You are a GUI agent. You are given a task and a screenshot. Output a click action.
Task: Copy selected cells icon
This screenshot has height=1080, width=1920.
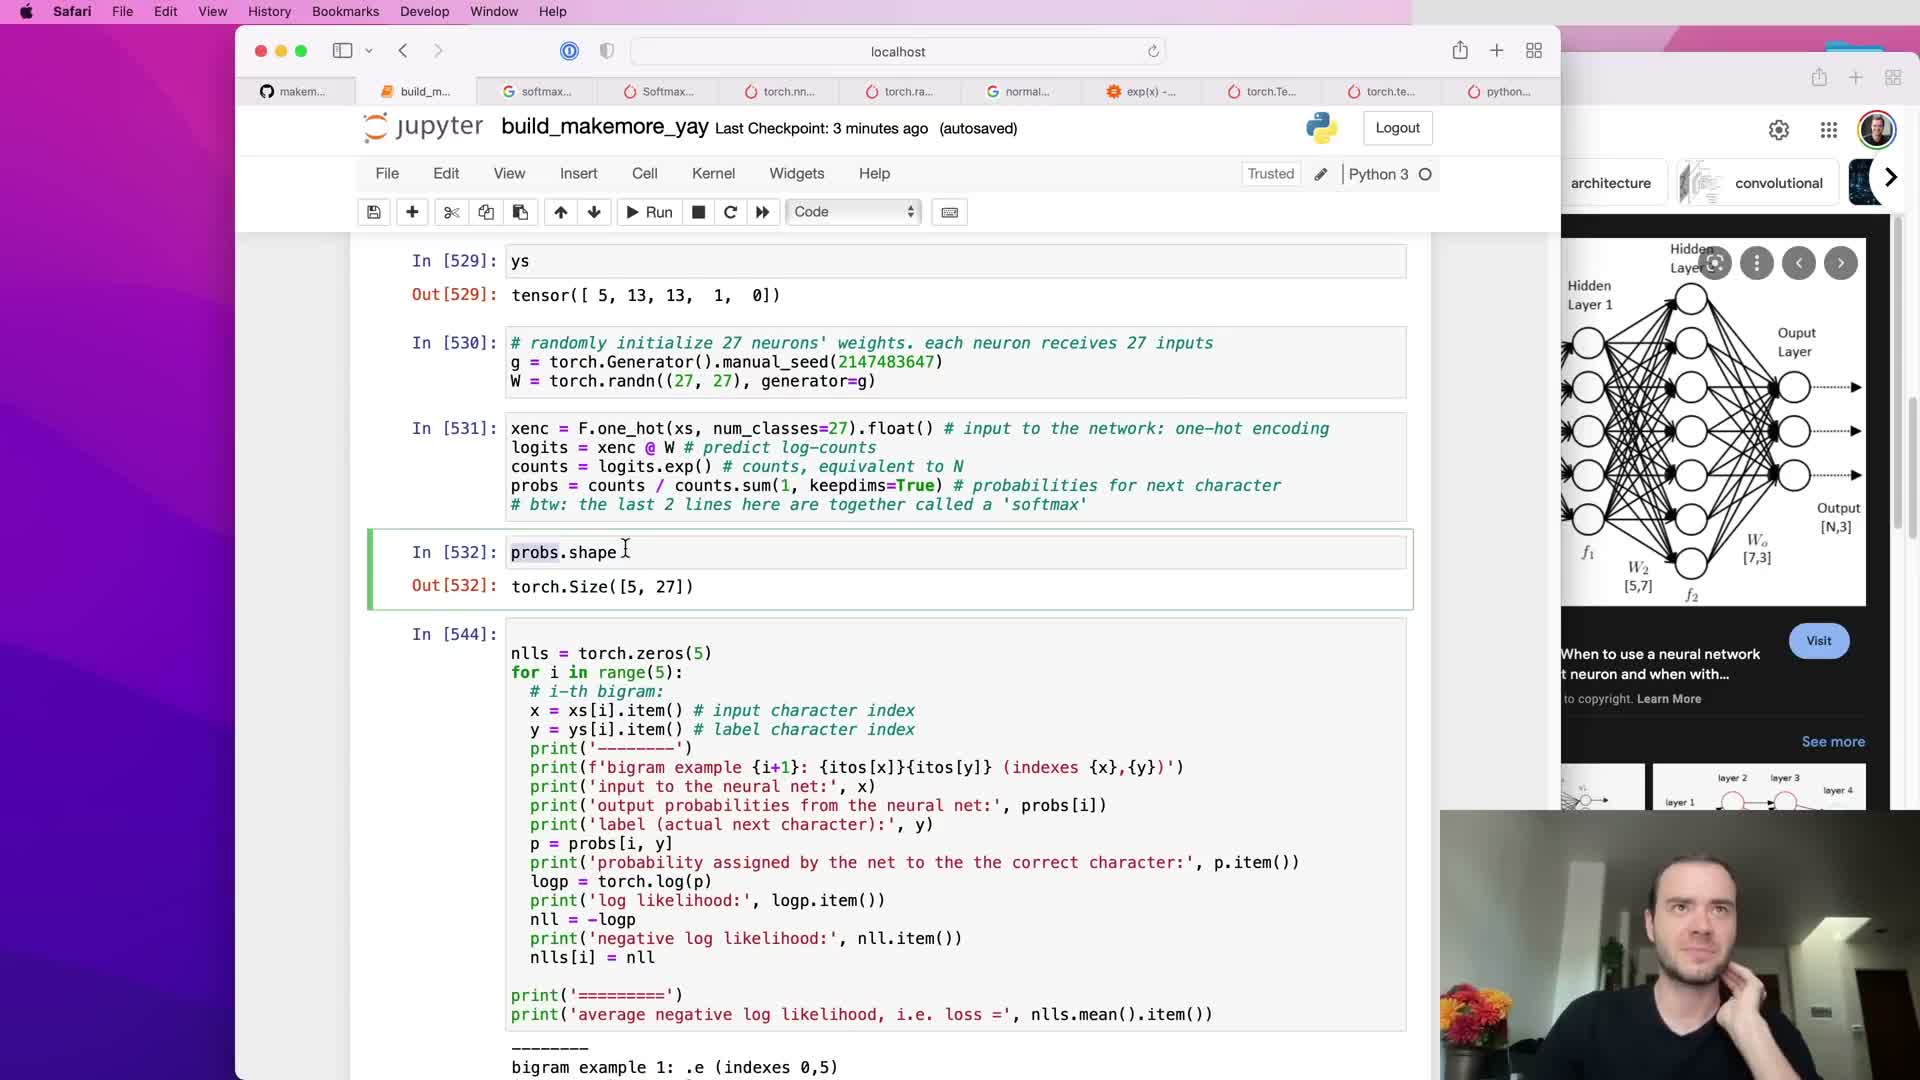[x=486, y=212]
